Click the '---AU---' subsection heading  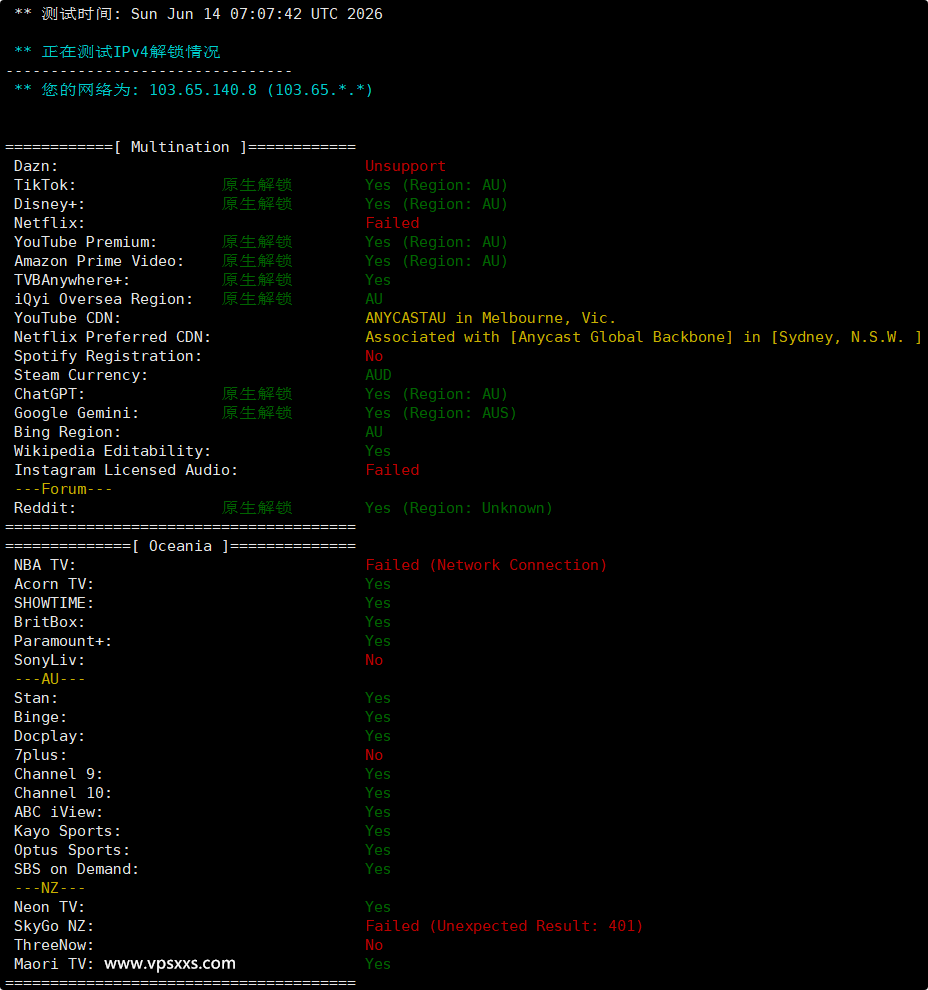(49, 679)
